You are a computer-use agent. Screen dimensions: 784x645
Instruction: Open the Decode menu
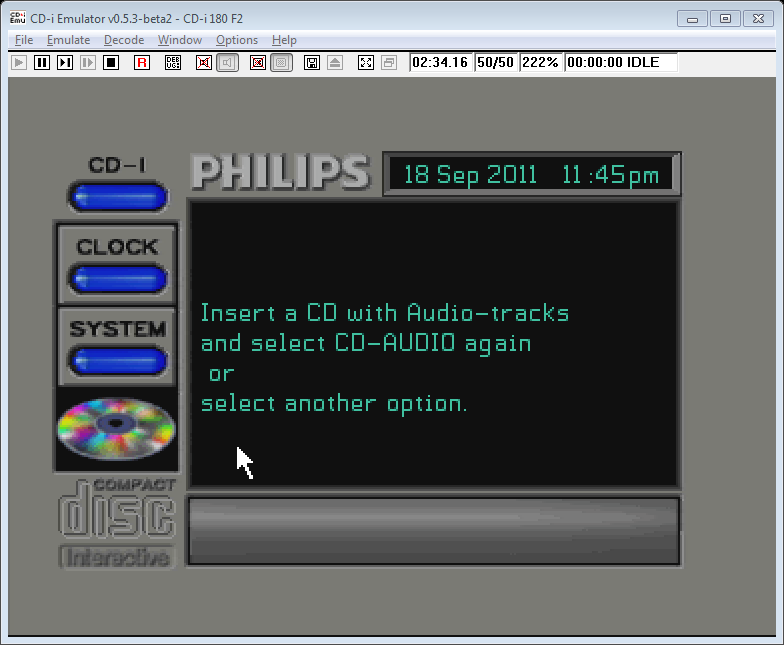124,40
